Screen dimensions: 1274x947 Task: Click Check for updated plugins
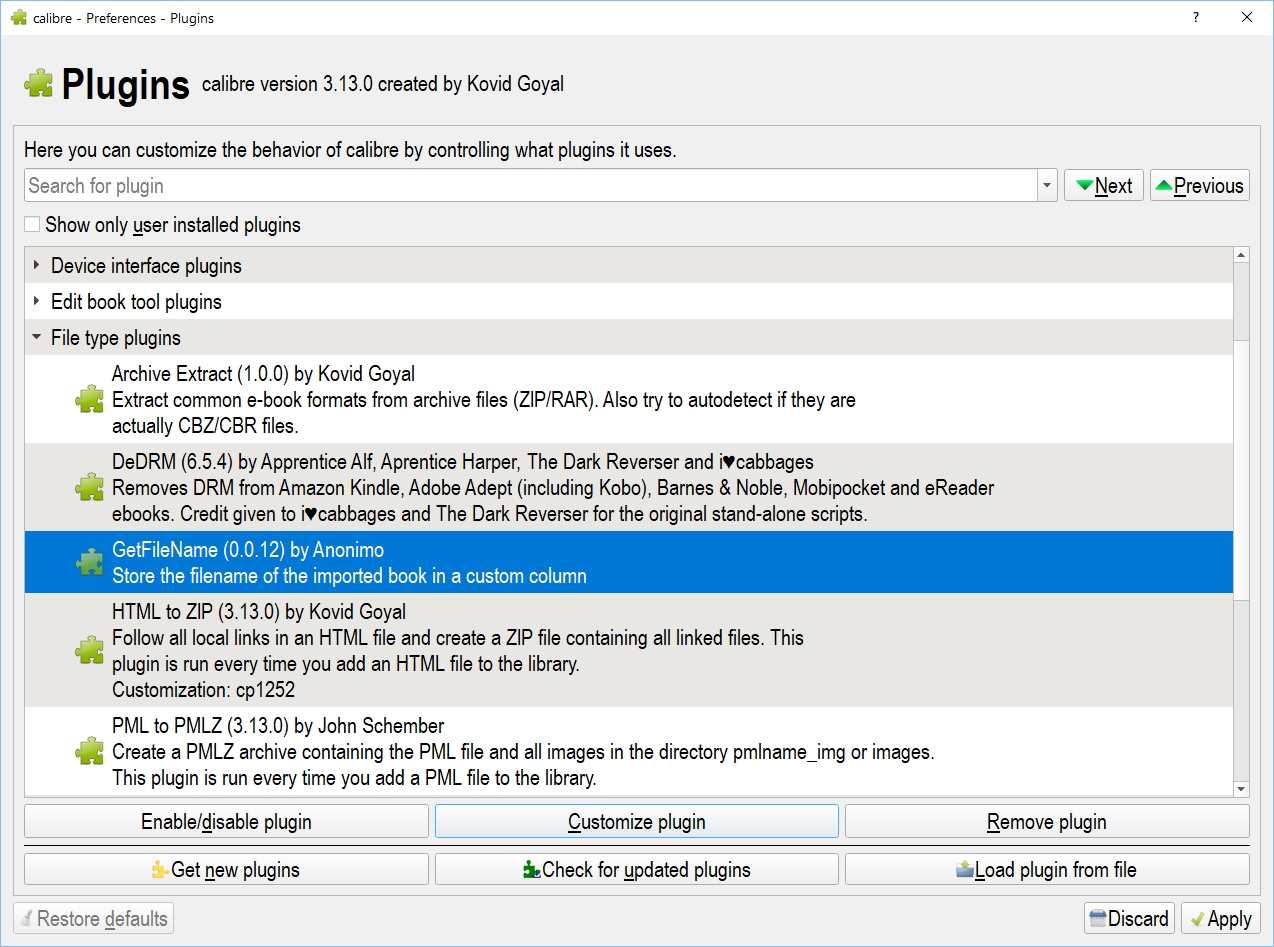tap(636, 870)
